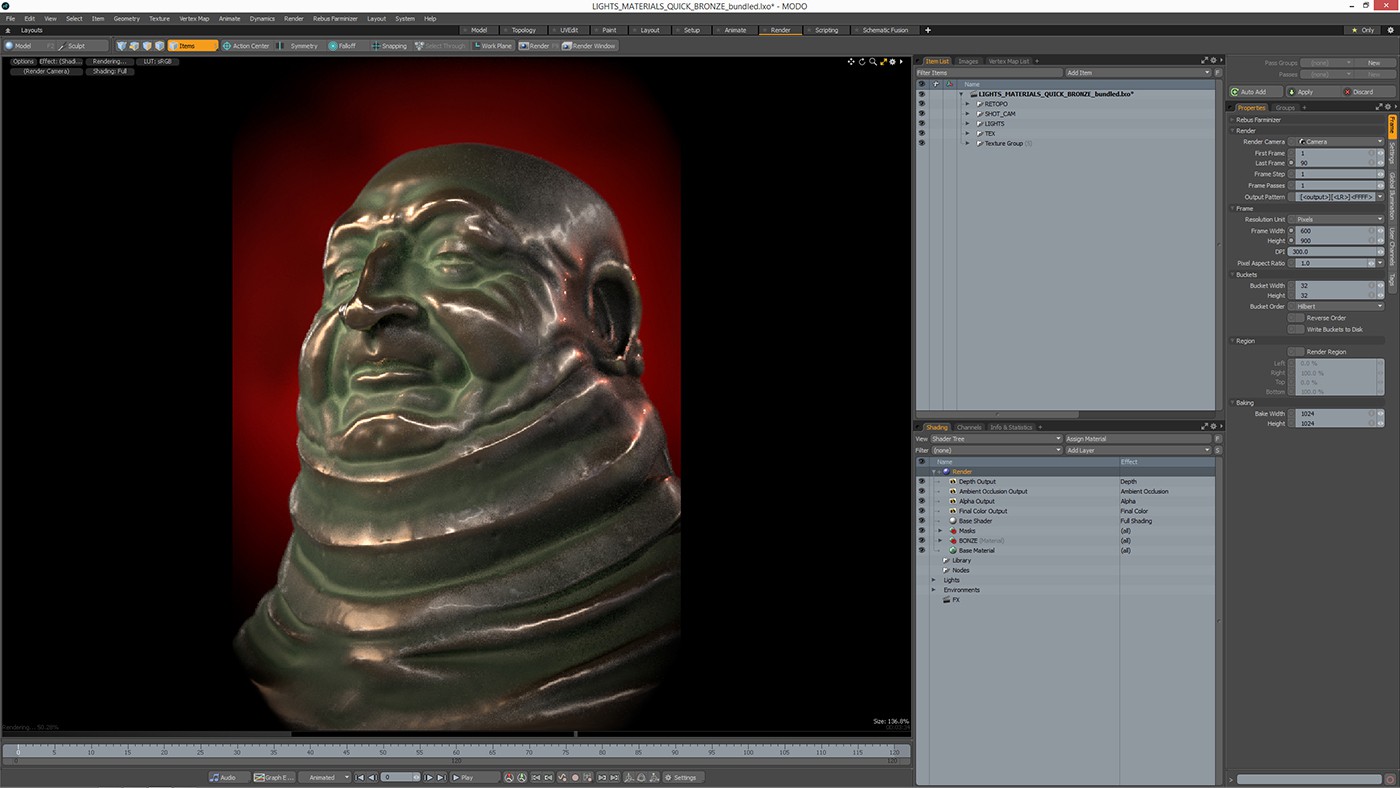Expand the Environments section
This screenshot has width=1400, height=788.
[x=934, y=590]
